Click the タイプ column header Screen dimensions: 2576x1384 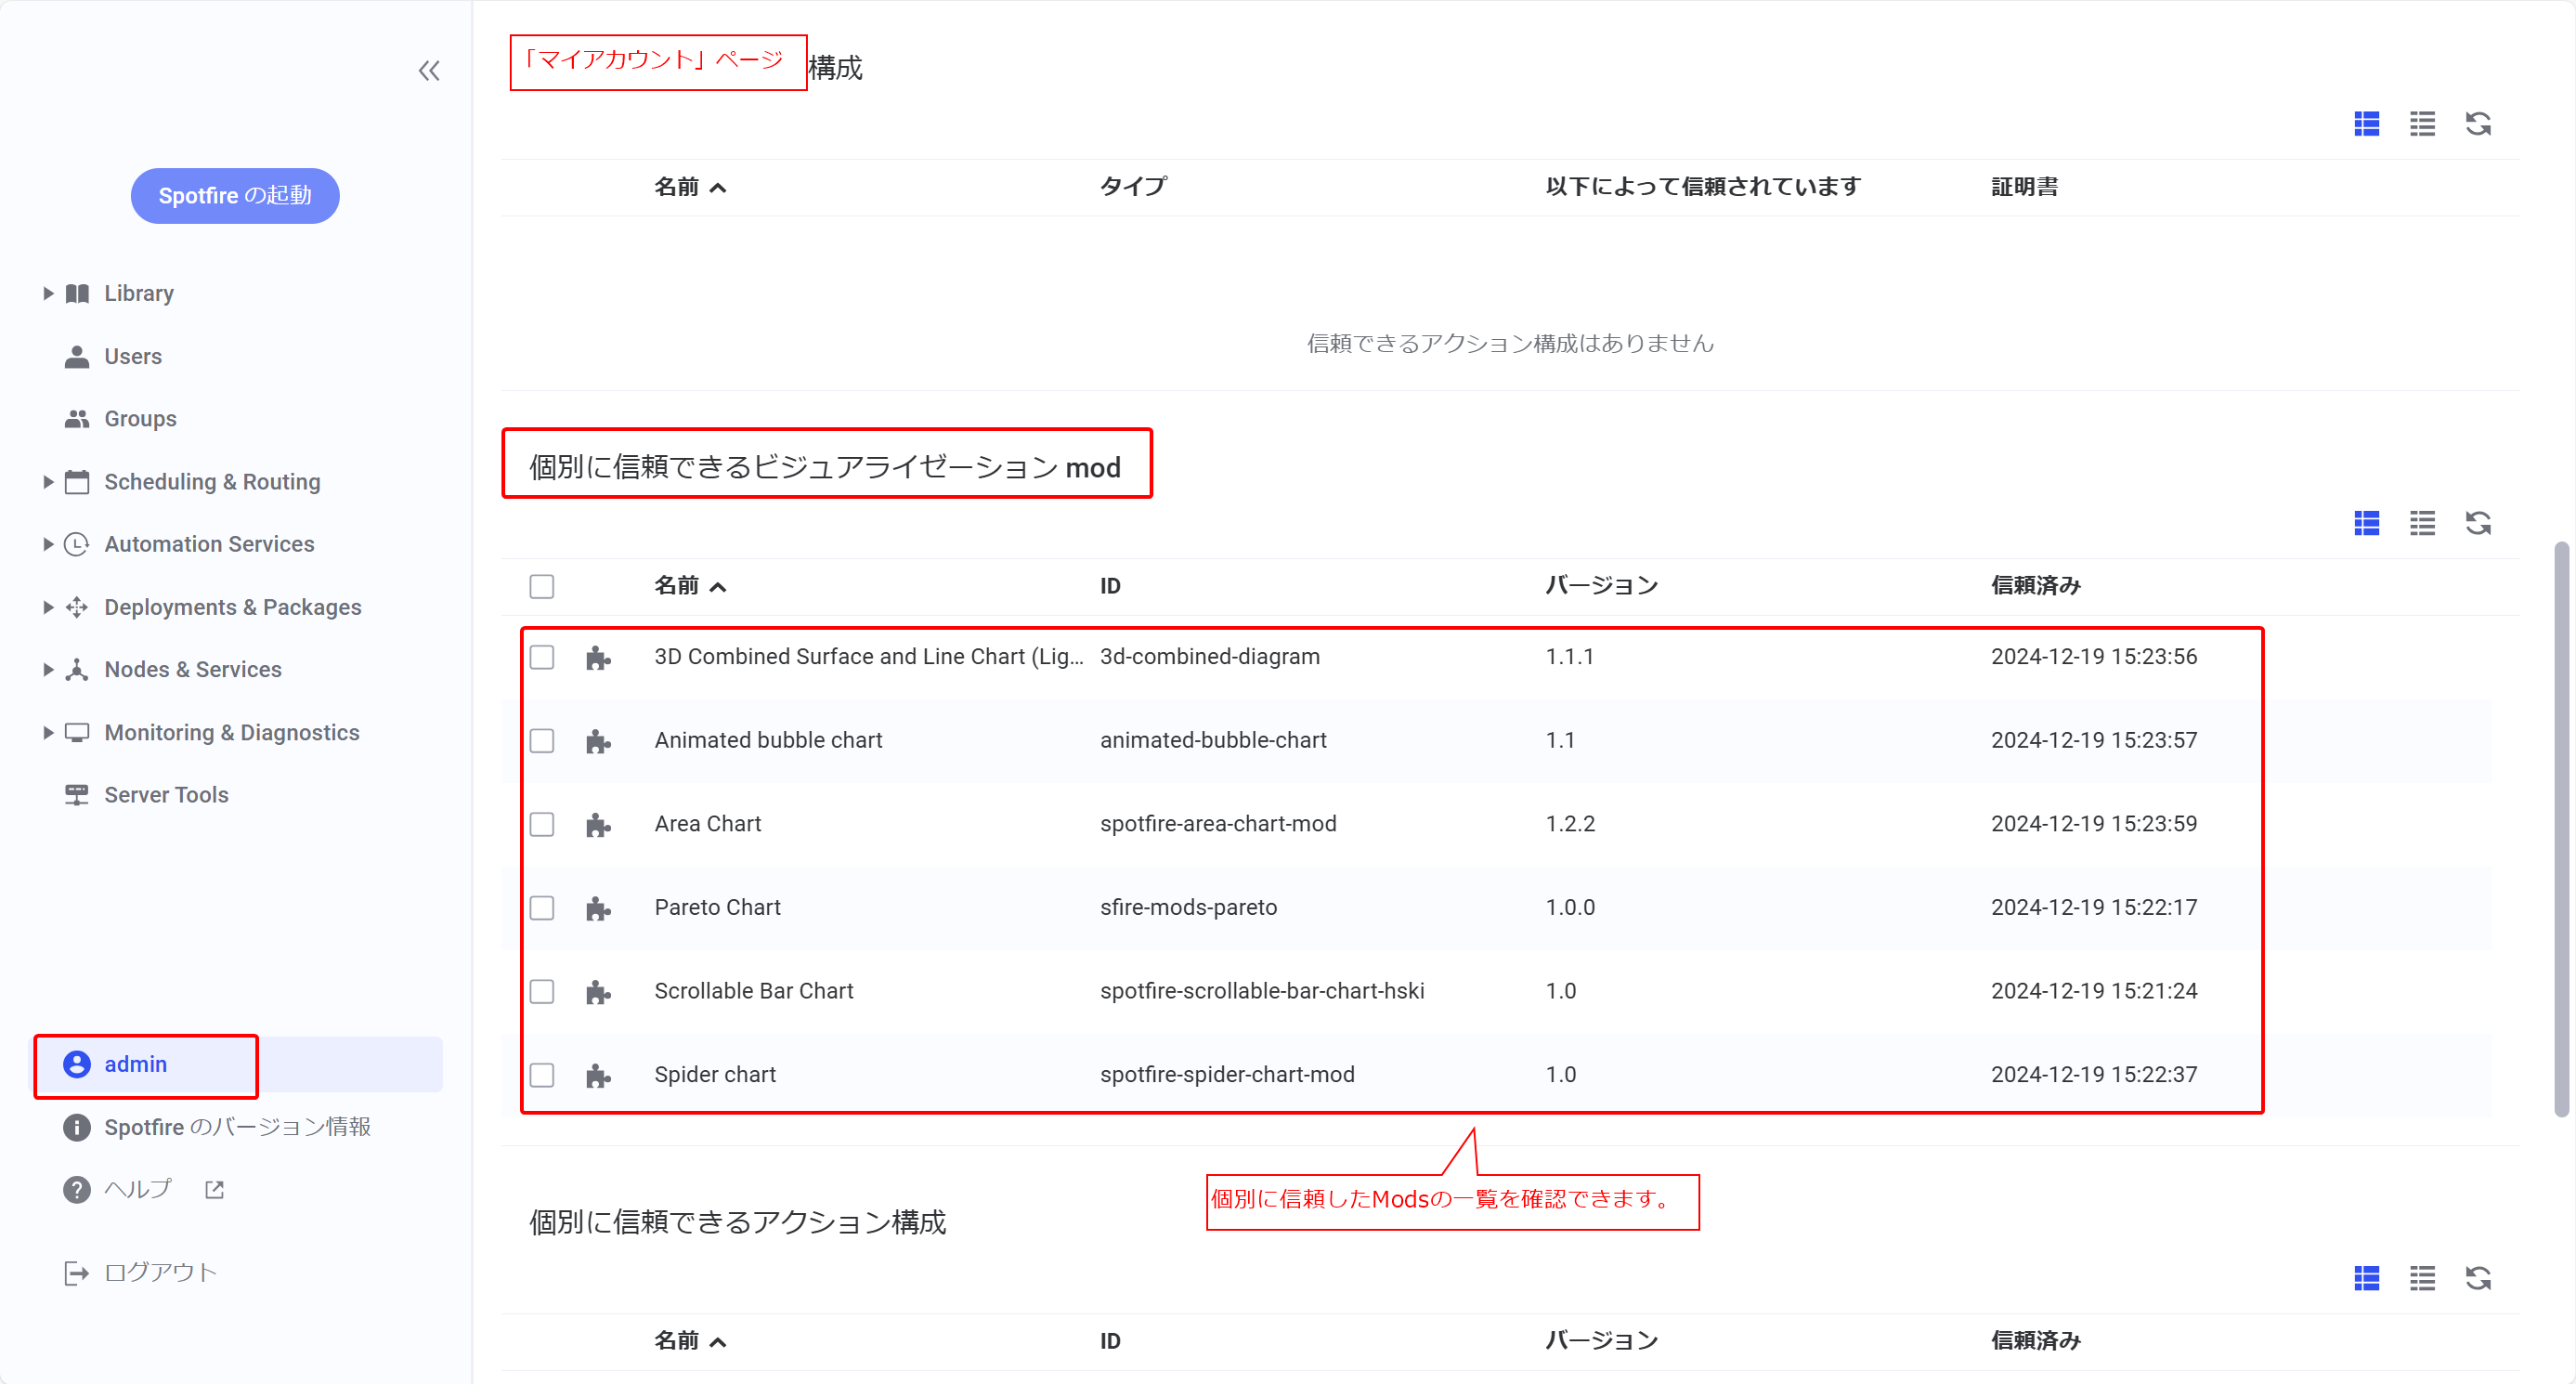tap(1133, 187)
